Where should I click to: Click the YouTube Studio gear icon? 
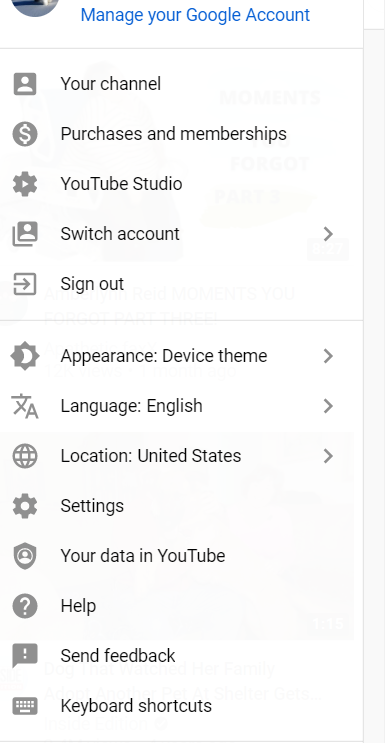[25, 184]
